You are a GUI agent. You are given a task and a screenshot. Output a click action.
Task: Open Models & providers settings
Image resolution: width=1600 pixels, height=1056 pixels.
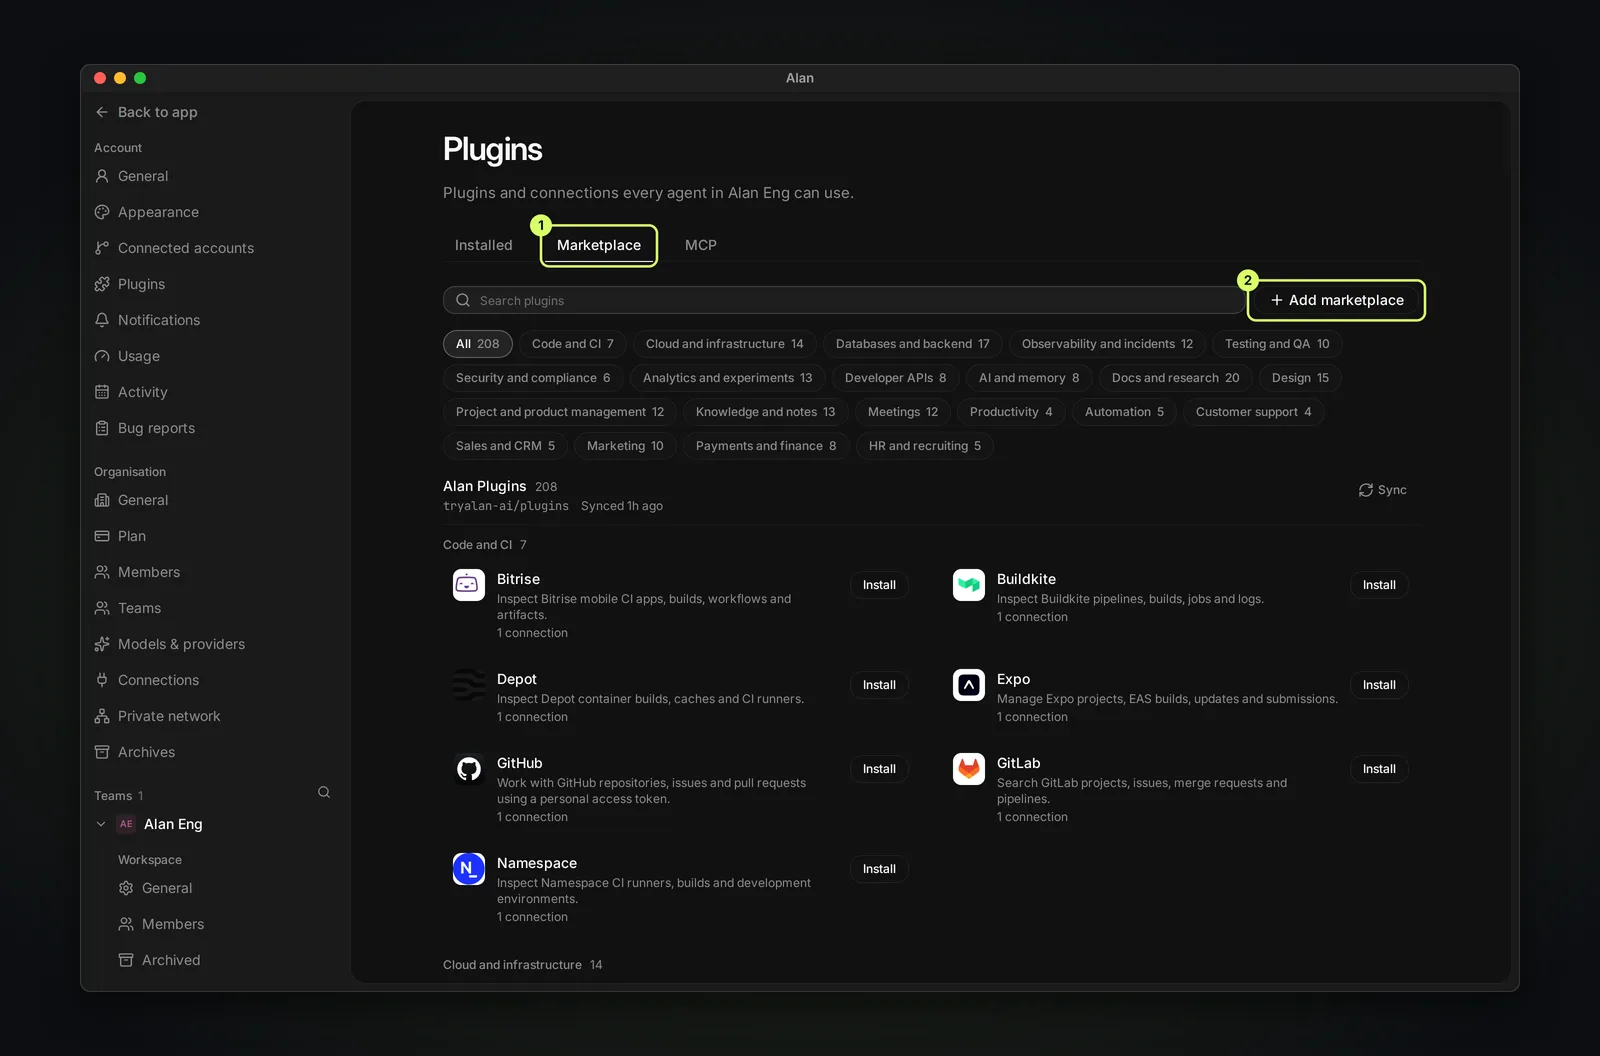pyautogui.click(x=181, y=644)
